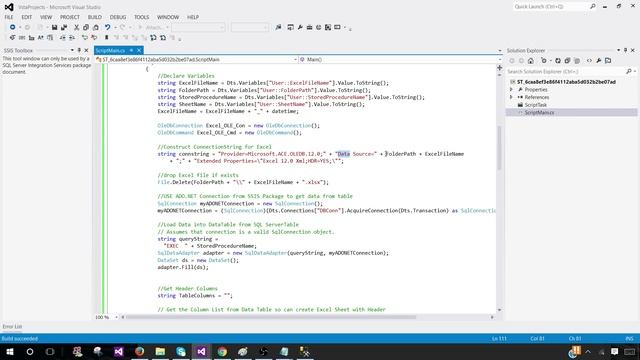Click the "Build succeeded" status bar text

pos(20,339)
